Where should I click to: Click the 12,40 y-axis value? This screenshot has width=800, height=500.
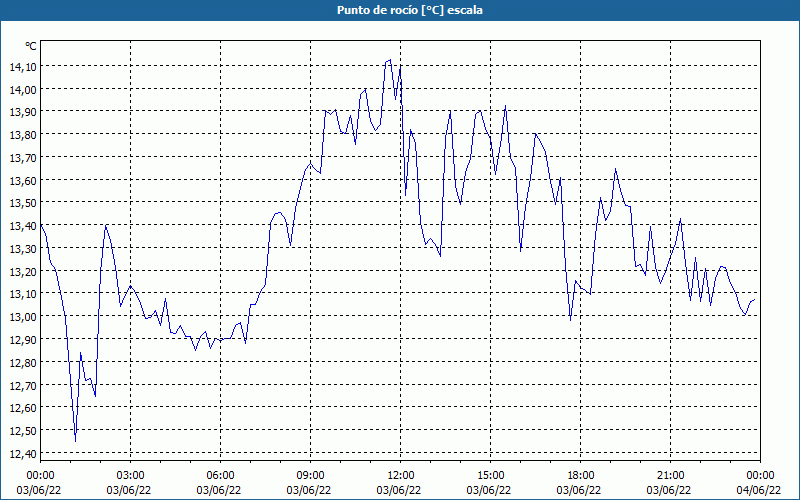23,454
